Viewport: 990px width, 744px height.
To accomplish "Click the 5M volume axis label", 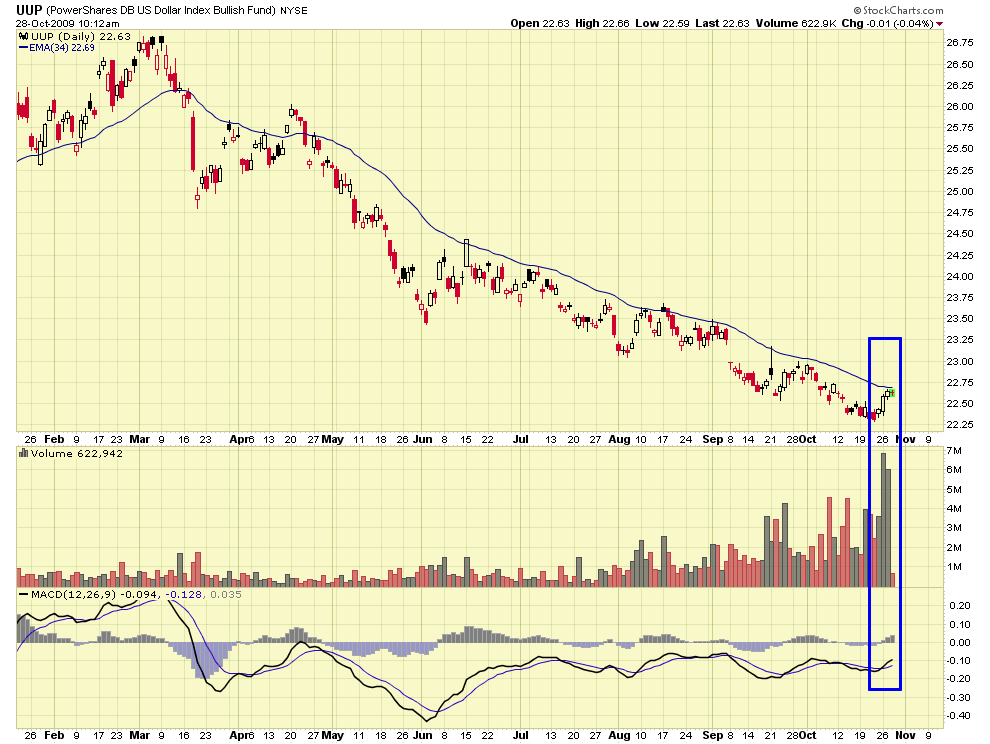I will click(954, 489).
